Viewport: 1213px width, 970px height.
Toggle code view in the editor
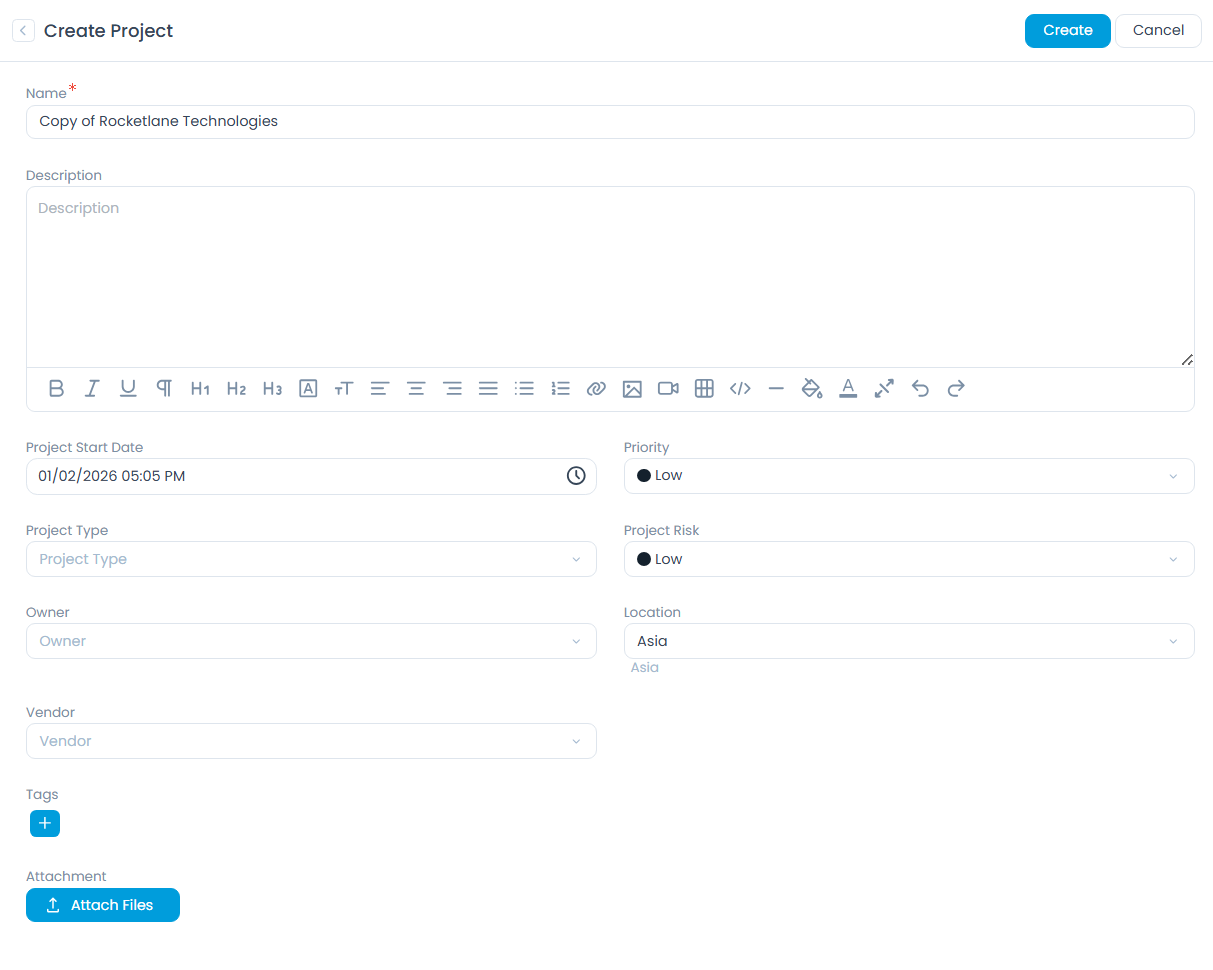[x=740, y=389]
